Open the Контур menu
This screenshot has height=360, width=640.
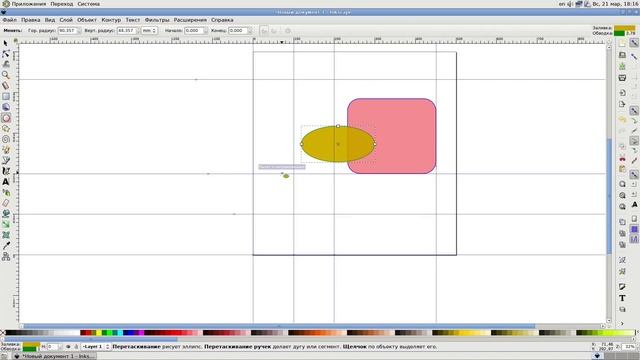(111, 20)
